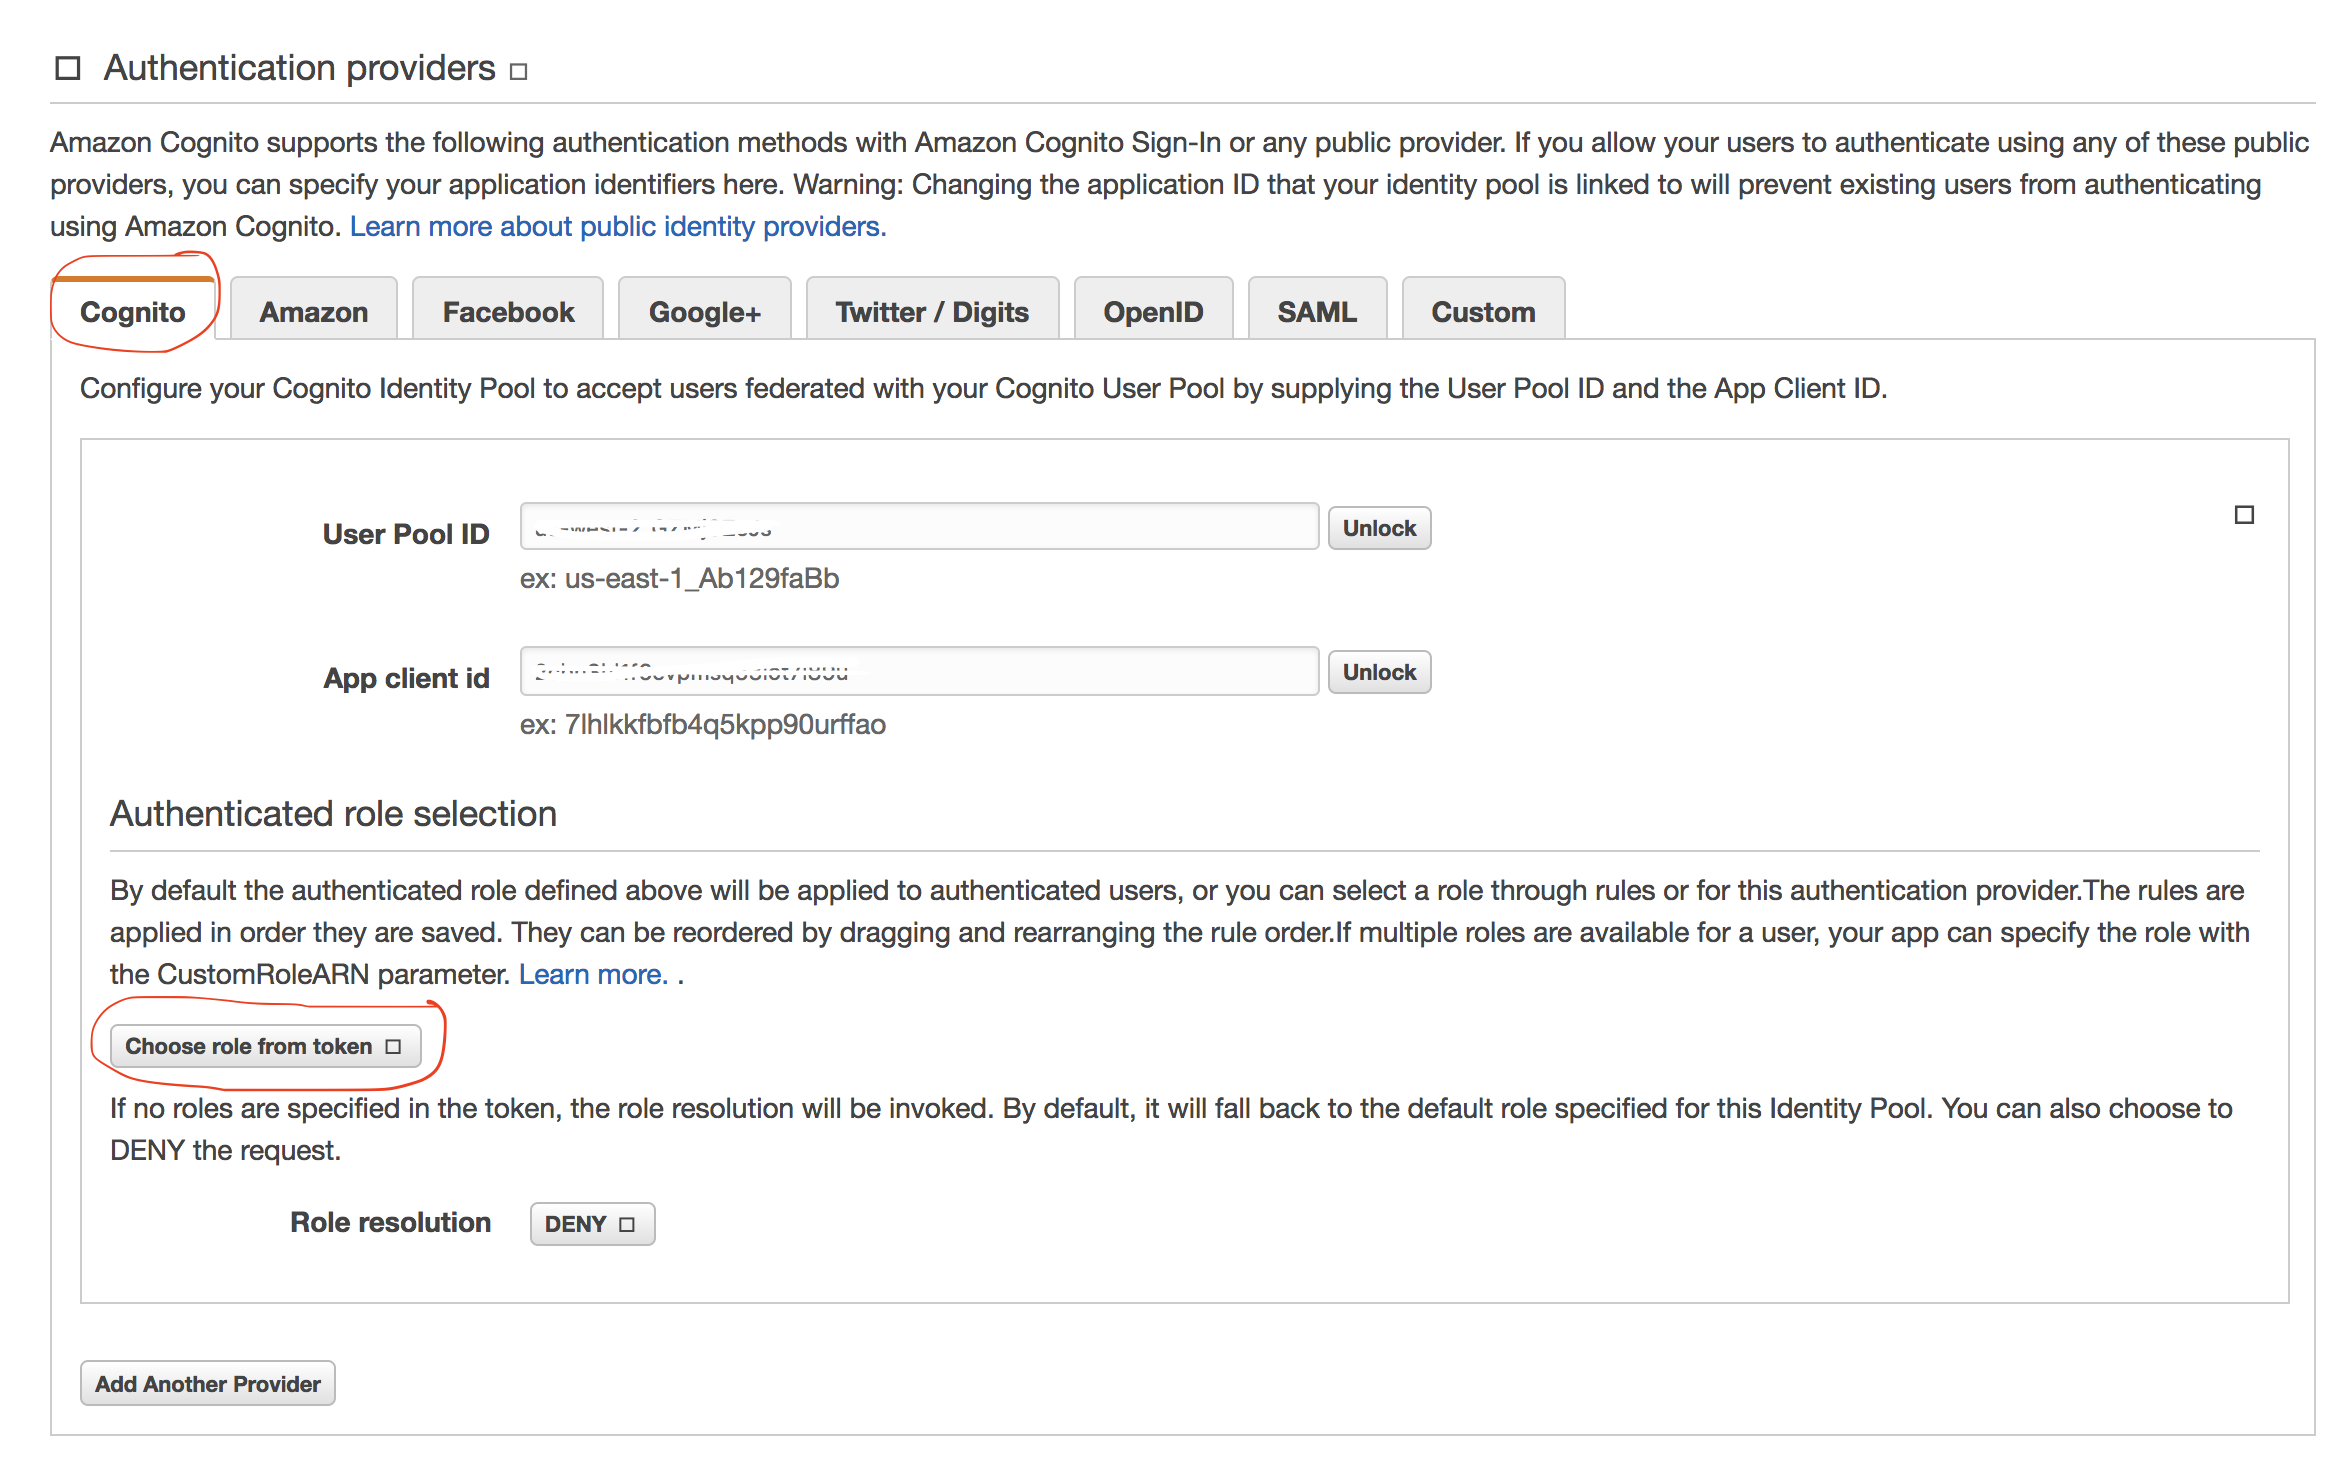
Task: Click inside the User Pool ID input
Action: pos(917,525)
